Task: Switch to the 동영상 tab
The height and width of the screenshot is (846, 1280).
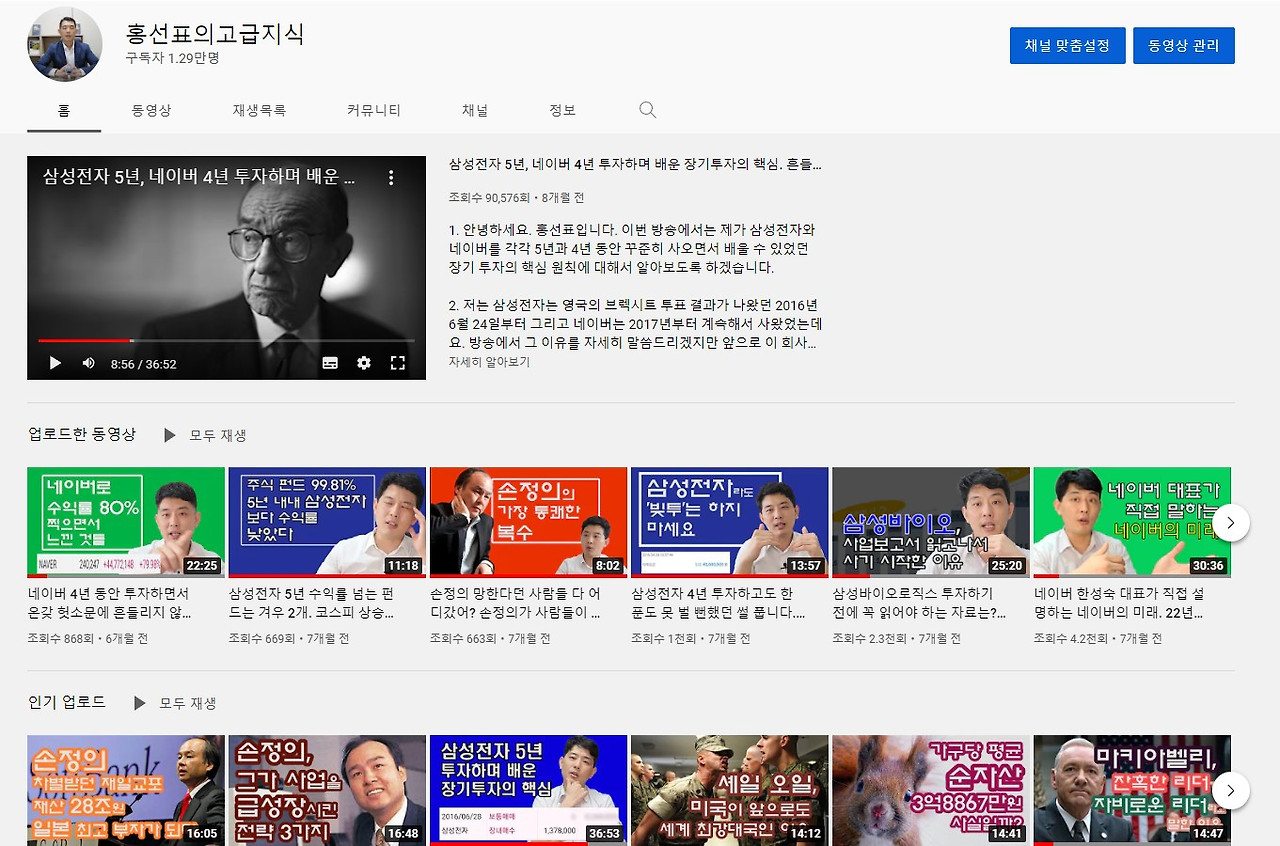Action: (x=151, y=110)
